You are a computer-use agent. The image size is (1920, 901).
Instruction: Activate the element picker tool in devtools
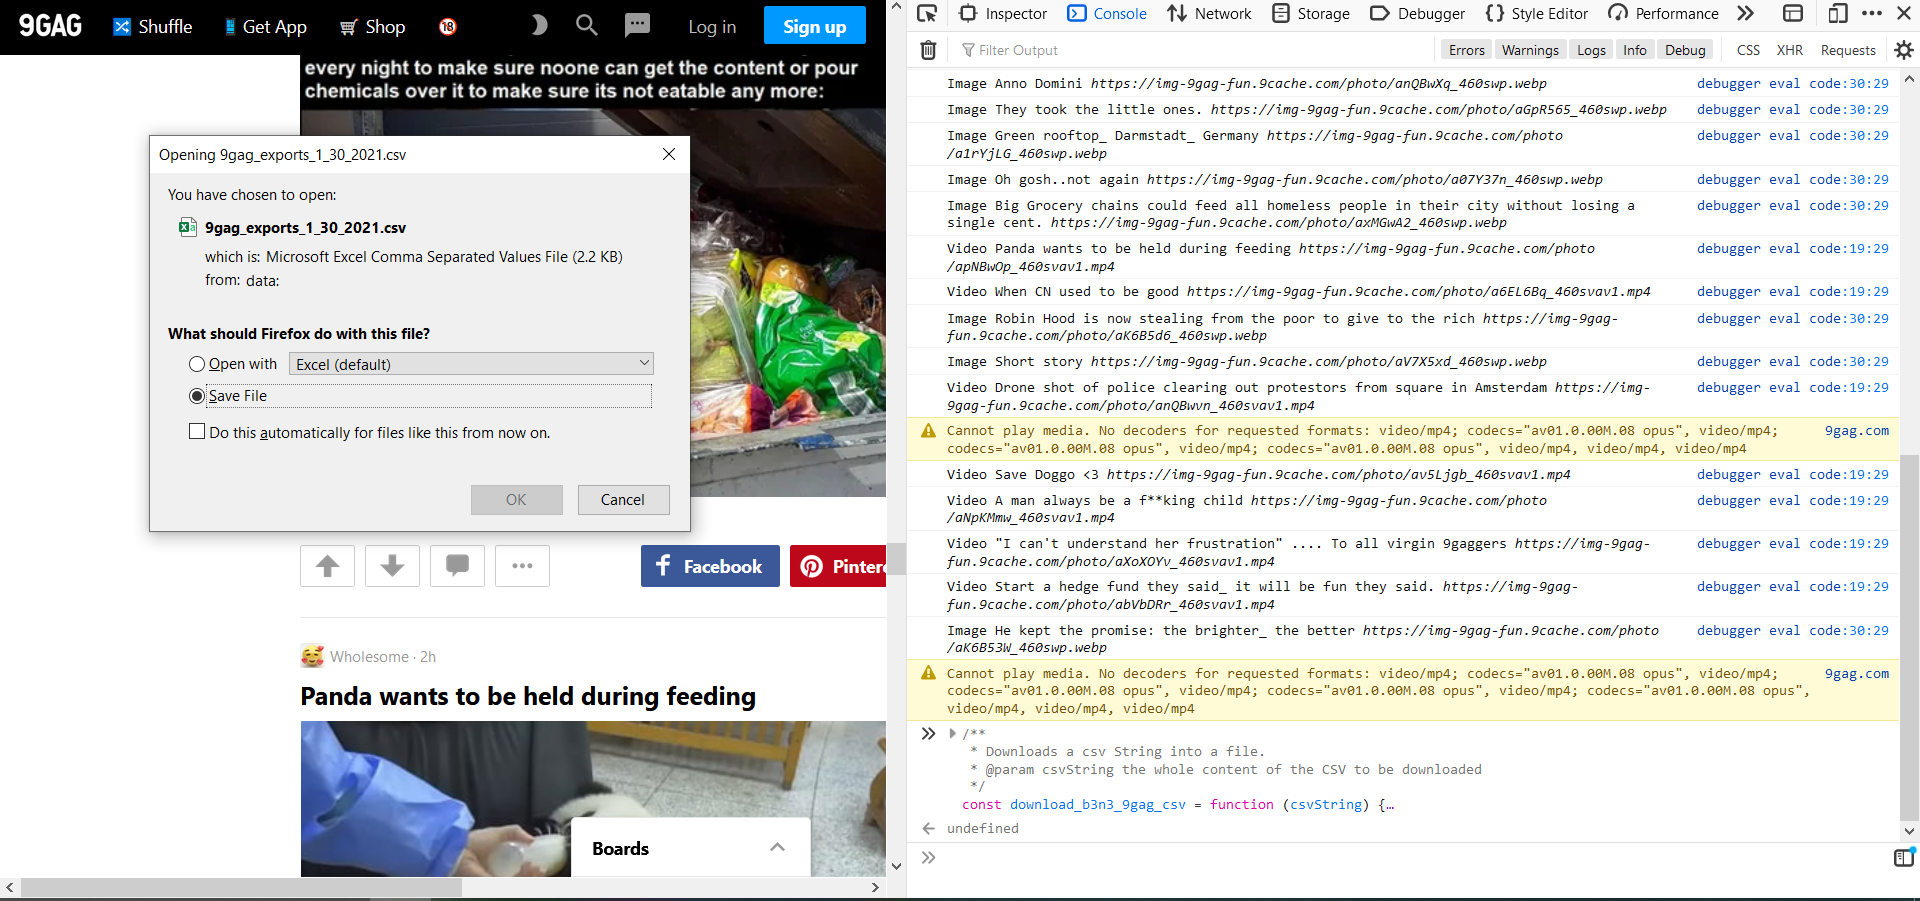(x=927, y=14)
